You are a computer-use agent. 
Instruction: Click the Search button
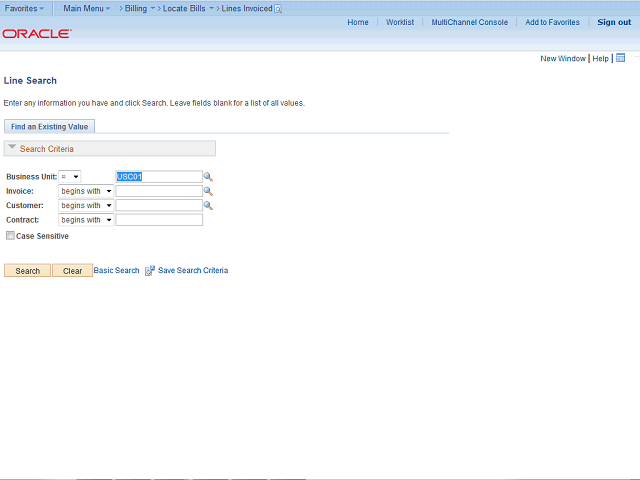[x=27, y=271]
